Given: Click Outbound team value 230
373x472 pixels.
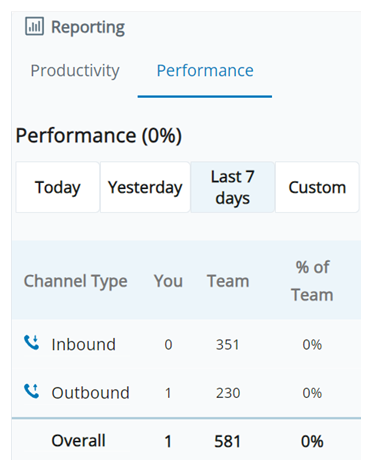Looking at the screenshot, I should click(228, 393).
